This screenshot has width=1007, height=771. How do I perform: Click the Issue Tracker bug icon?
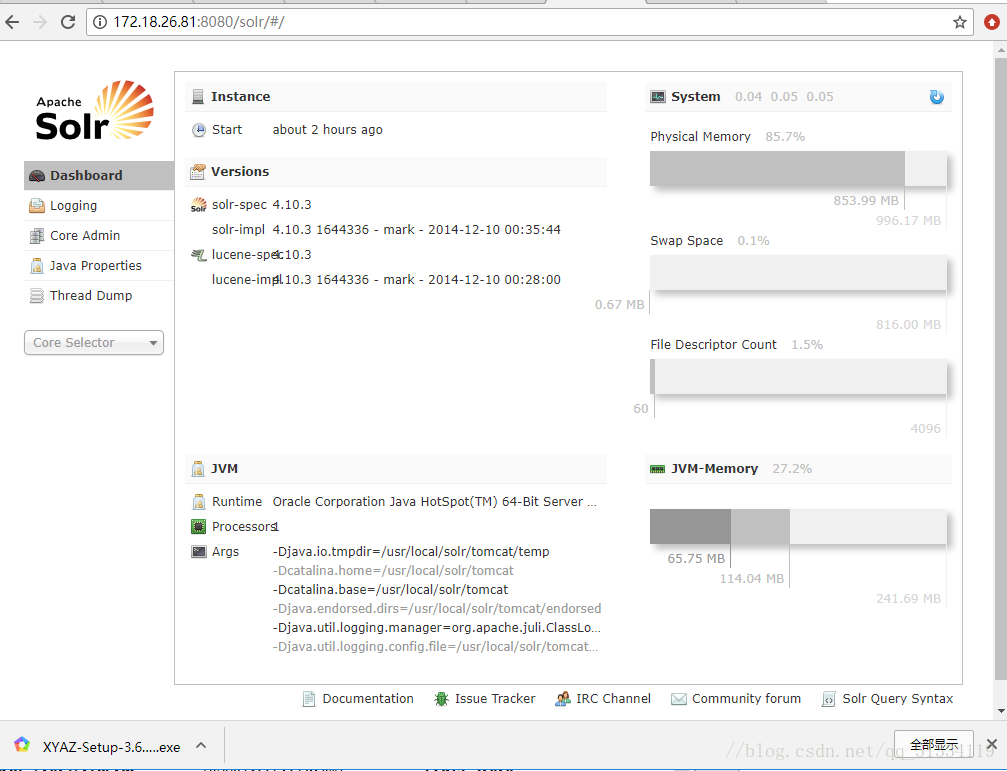(x=441, y=699)
